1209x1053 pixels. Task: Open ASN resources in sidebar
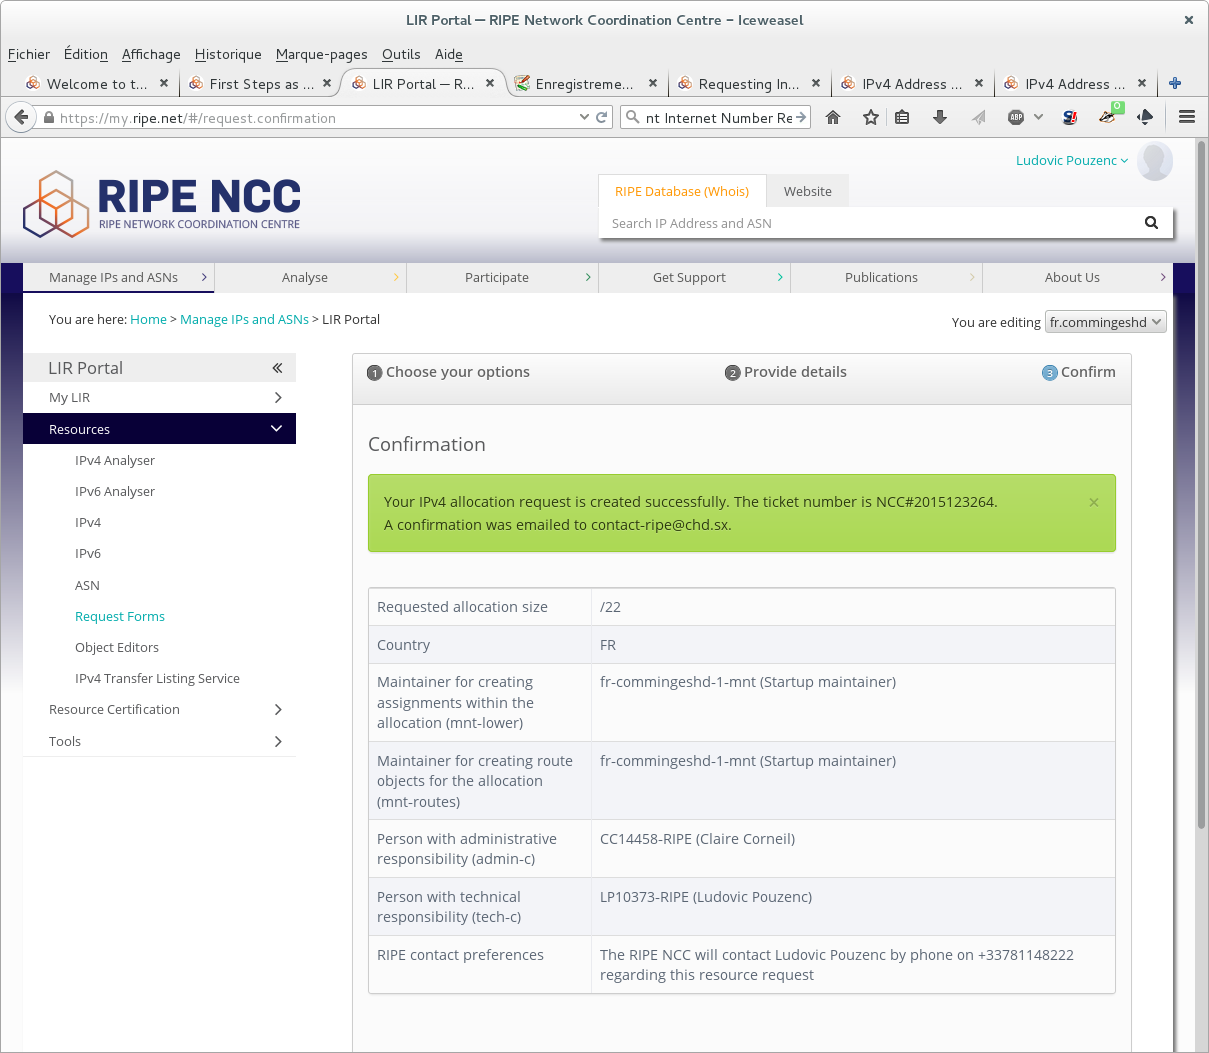coord(87,586)
